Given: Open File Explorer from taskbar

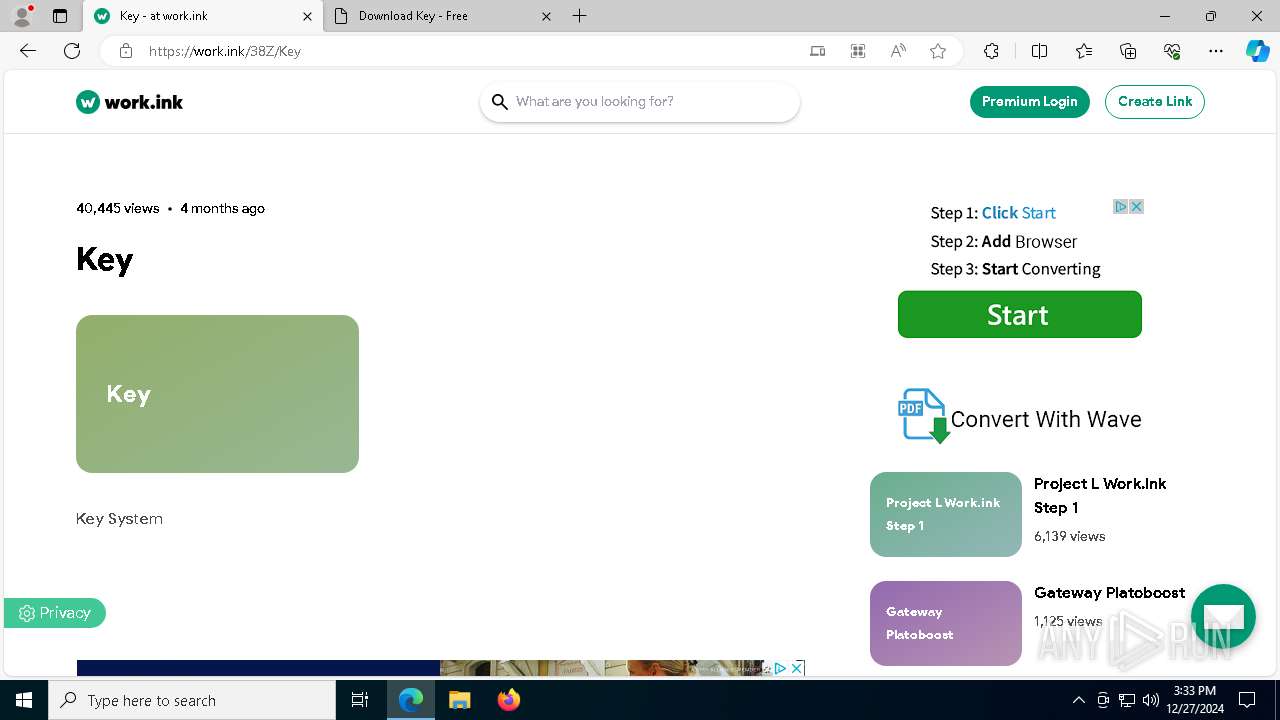Looking at the screenshot, I should click(x=459, y=700).
